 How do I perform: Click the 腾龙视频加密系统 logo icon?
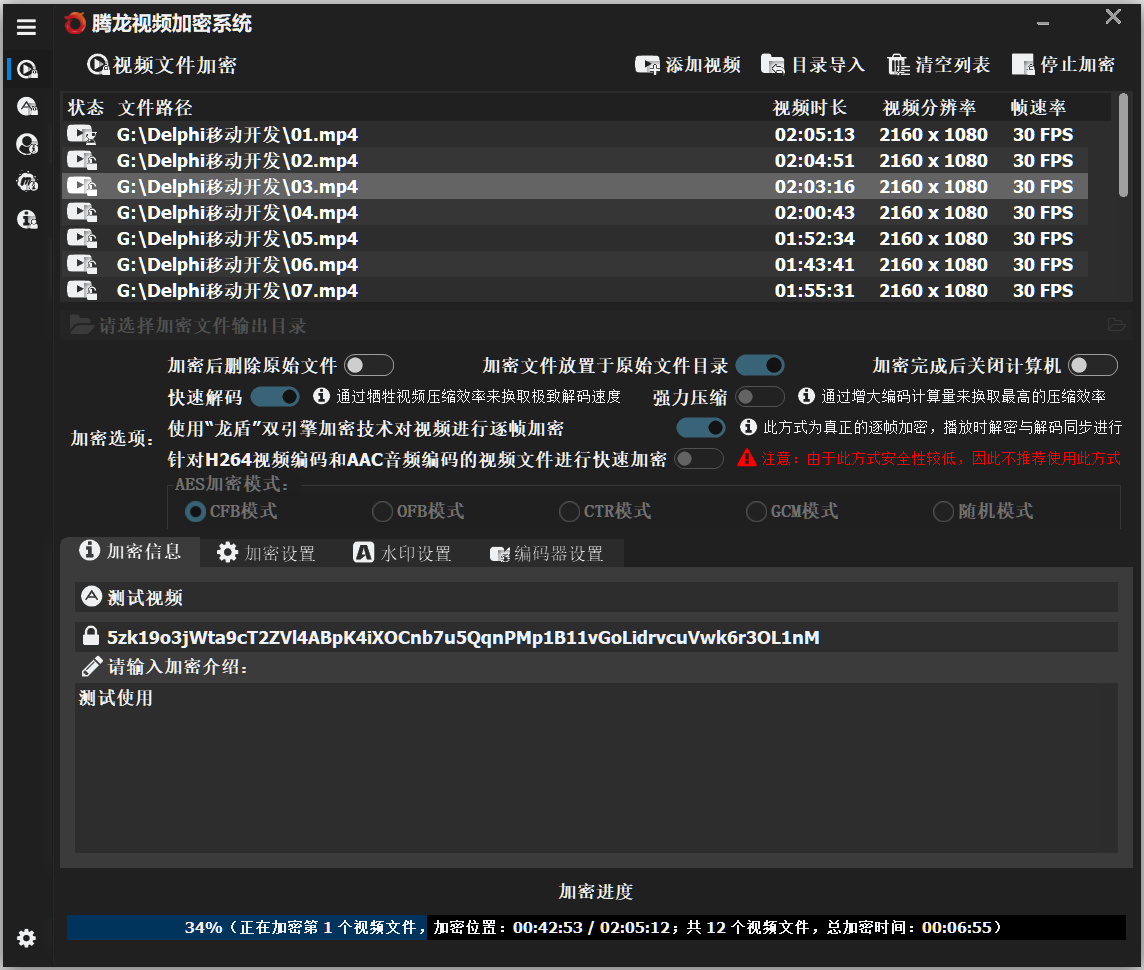(74, 23)
